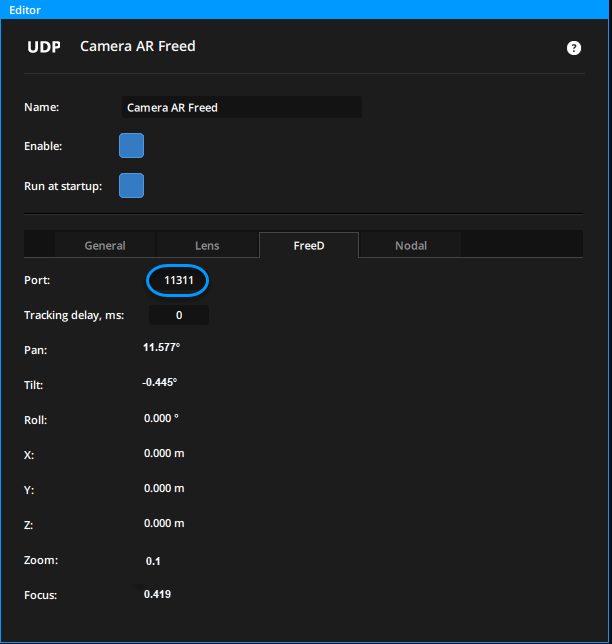The width and height of the screenshot is (612, 644).
Task: Click the X position value
Action: pyautogui.click(x=164, y=453)
